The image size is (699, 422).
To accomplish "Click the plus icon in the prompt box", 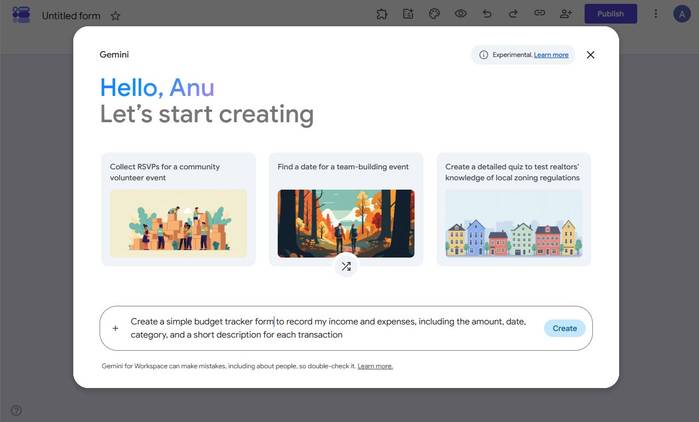I will (x=115, y=328).
